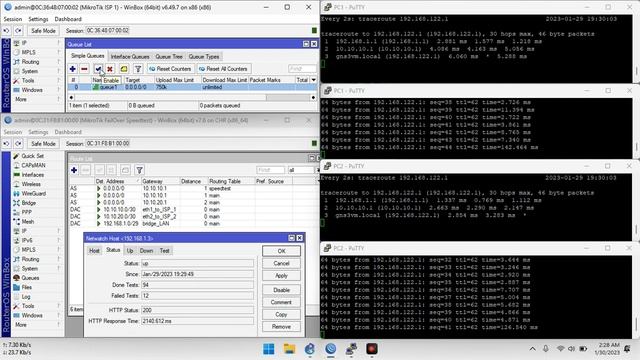Open Host tab in Netwatch dialog

[x=94, y=251]
